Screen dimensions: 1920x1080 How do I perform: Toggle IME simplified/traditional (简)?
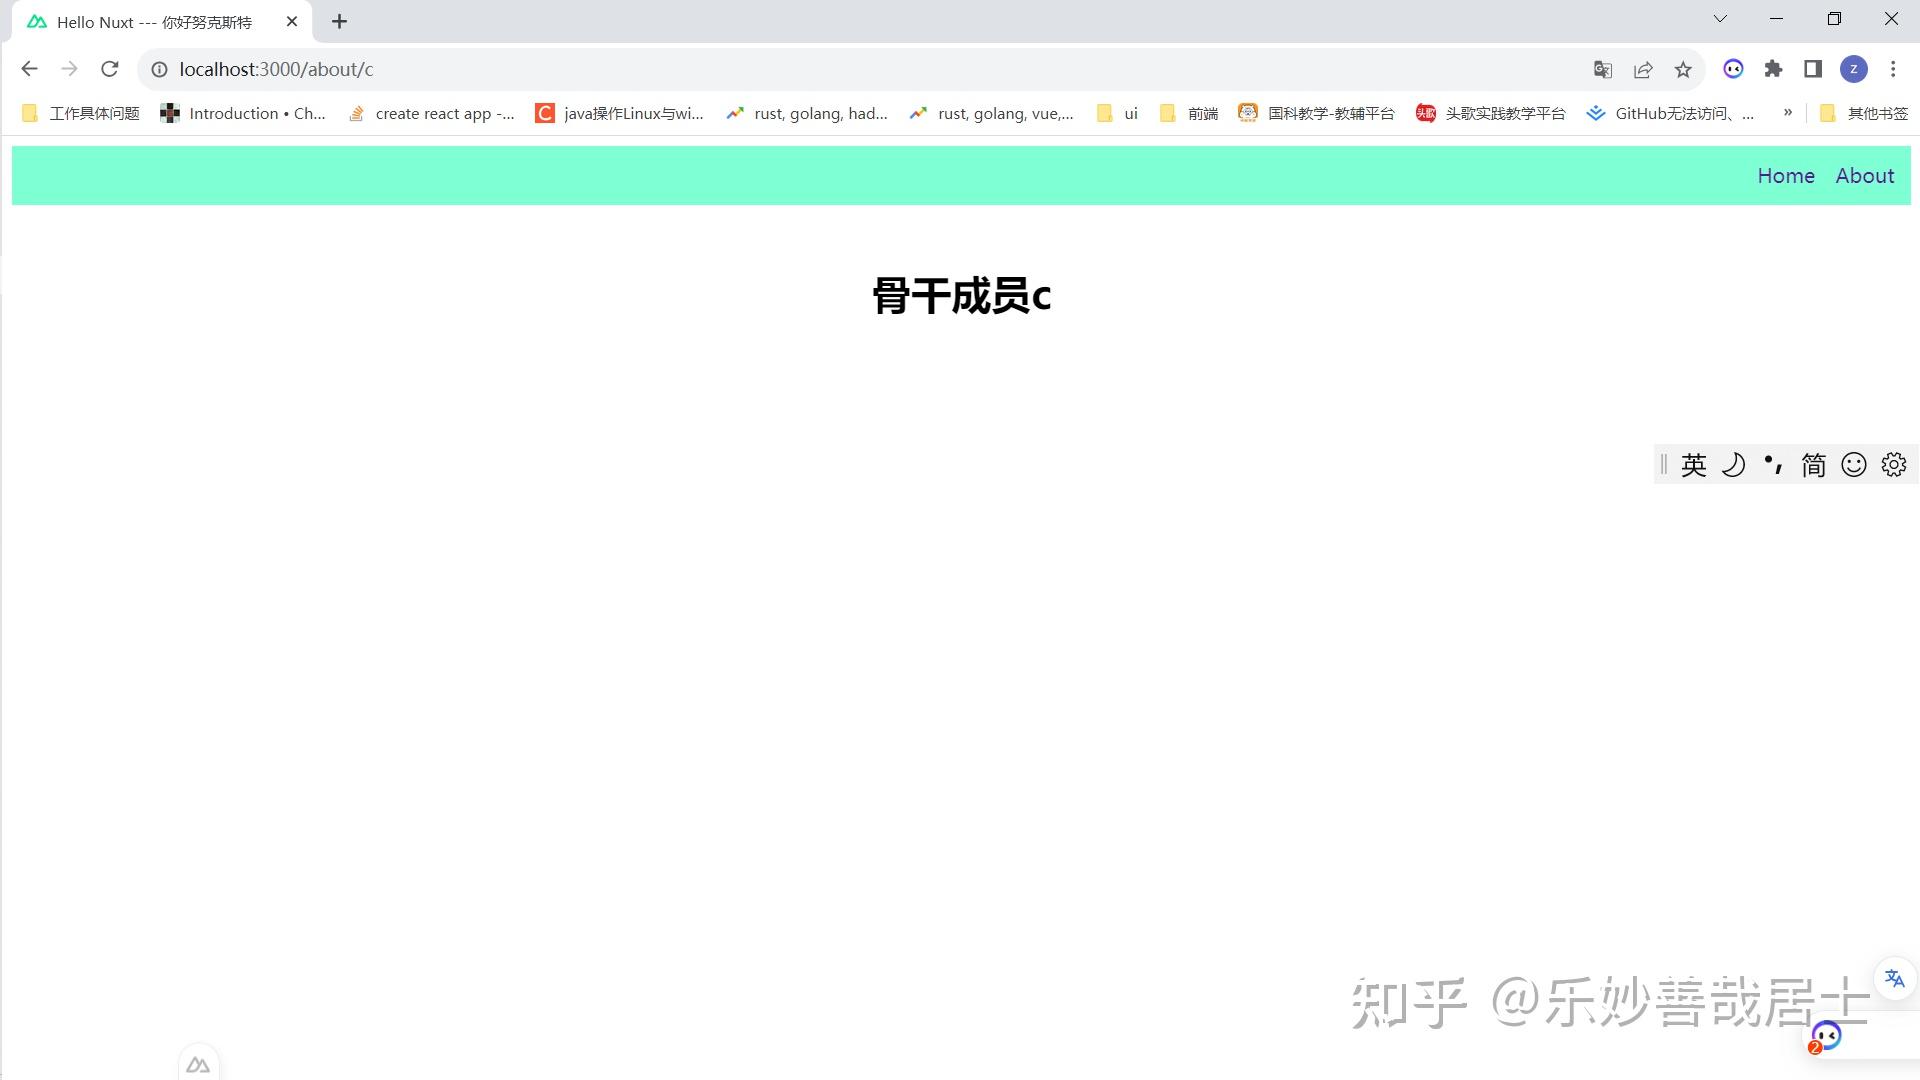pos(1813,465)
